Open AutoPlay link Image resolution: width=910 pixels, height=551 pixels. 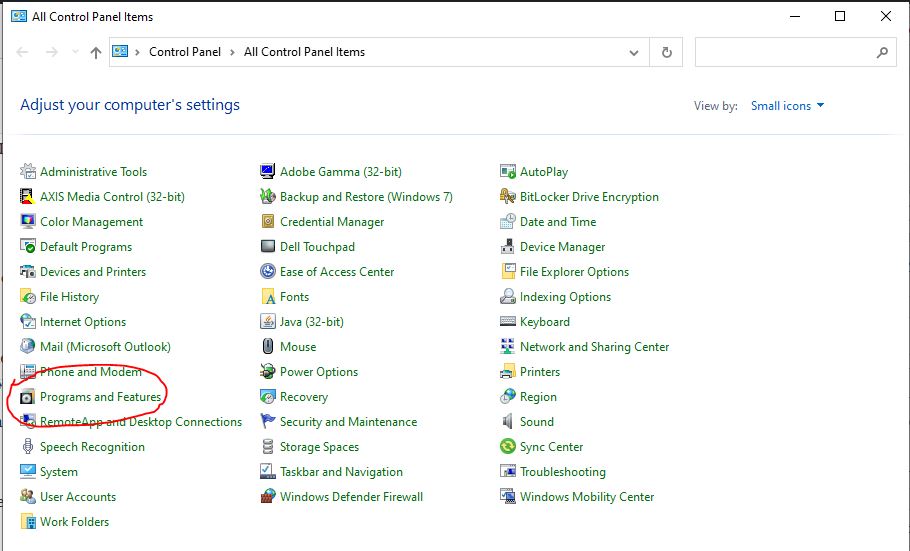pos(544,172)
